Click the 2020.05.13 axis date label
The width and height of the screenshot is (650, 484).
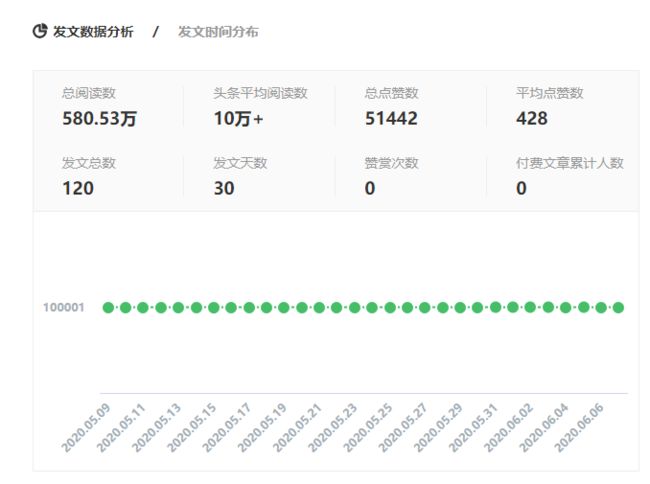click(x=156, y=428)
